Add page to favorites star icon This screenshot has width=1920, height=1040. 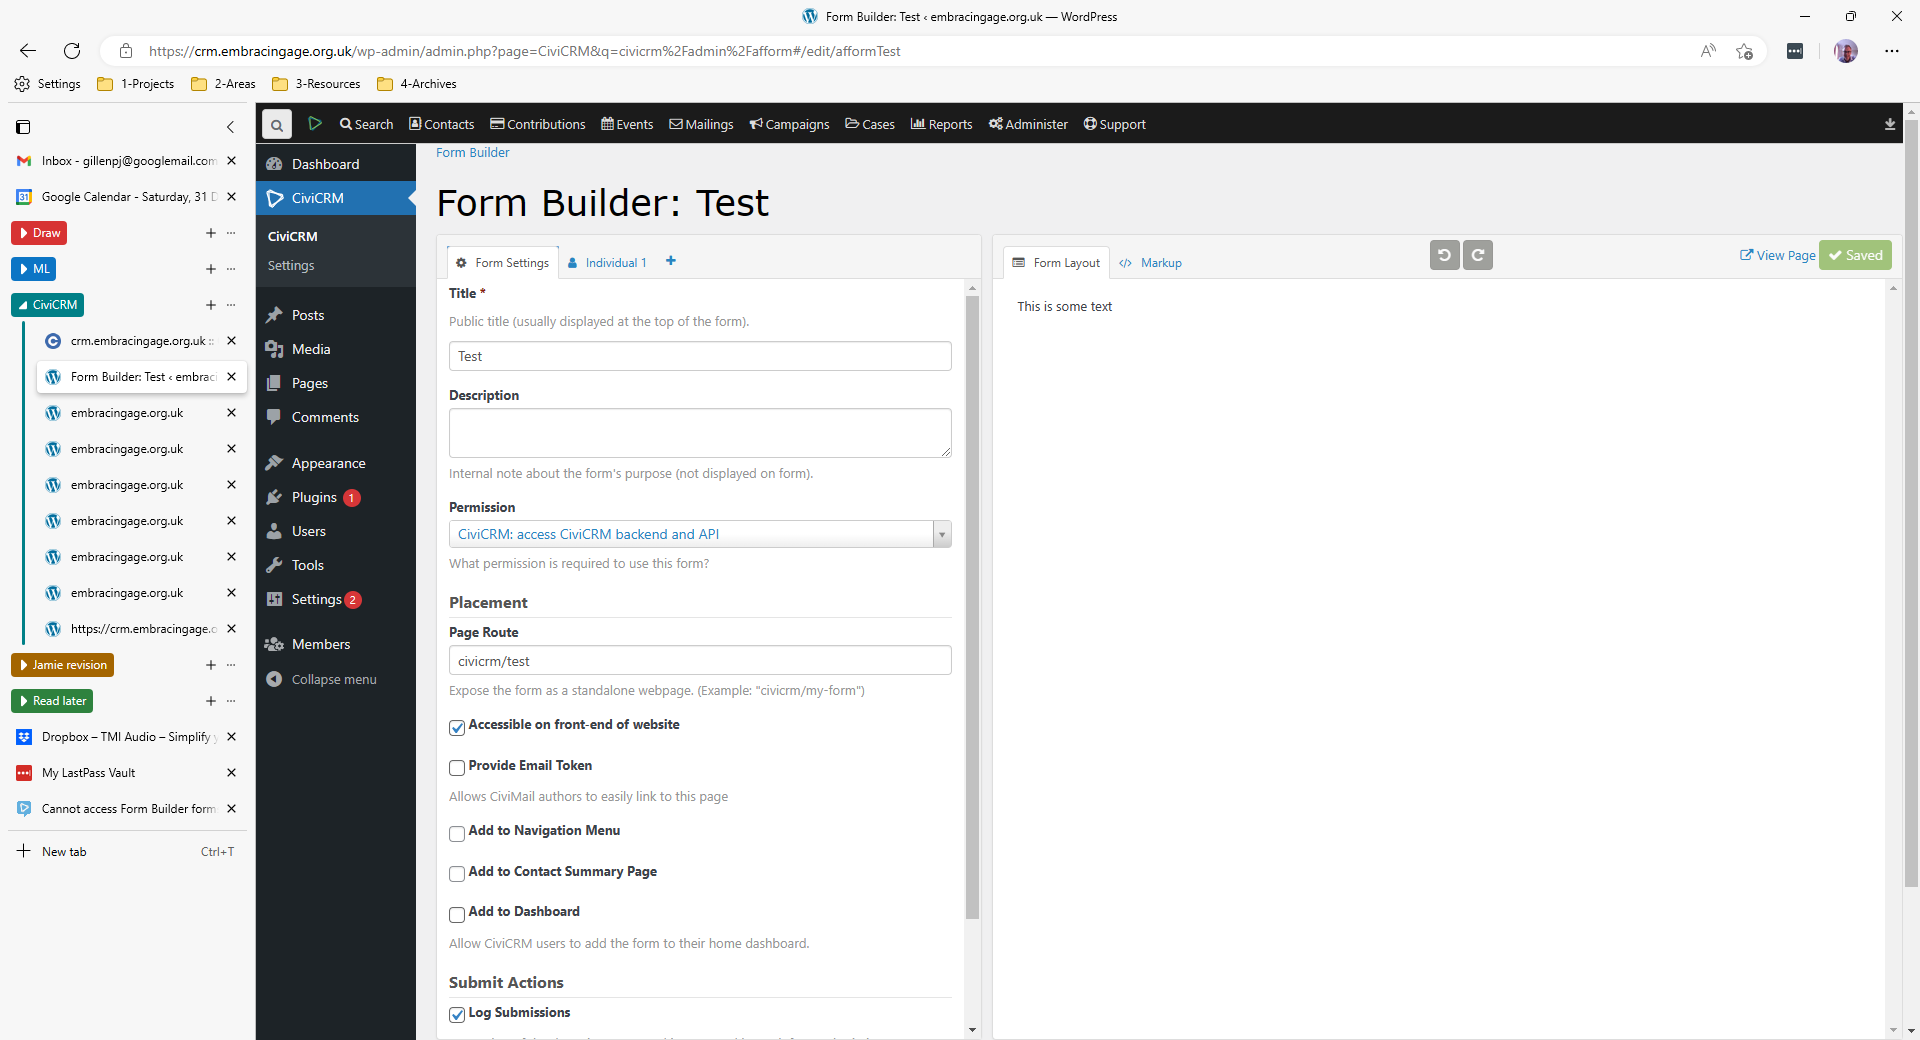click(x=1745, y=51)
